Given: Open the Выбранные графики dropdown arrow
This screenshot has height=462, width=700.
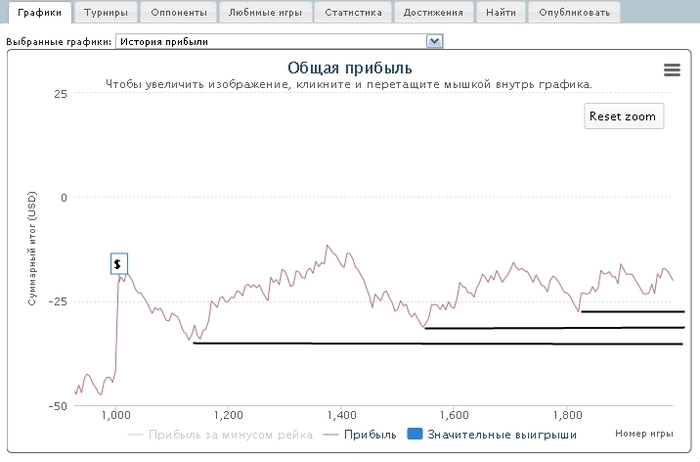Looking at the screenshot, I should 434,42.
